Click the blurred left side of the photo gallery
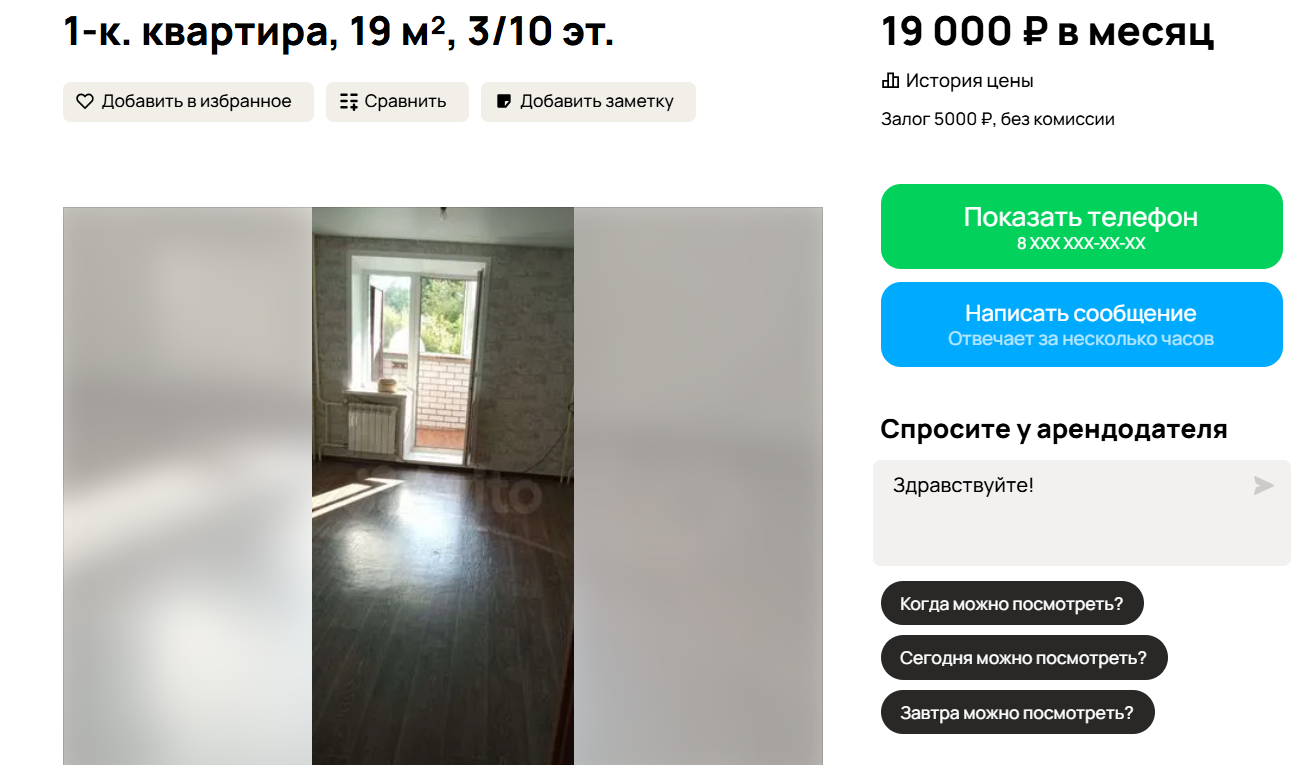This screenshot has height=765, width=1299. pos(187,486)
